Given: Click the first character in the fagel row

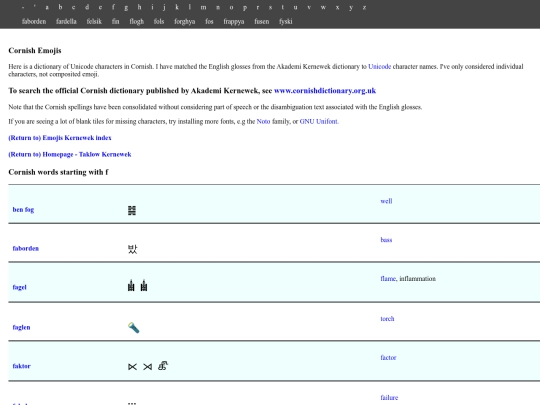Looking at the screenshot, I should click(131, 285).
